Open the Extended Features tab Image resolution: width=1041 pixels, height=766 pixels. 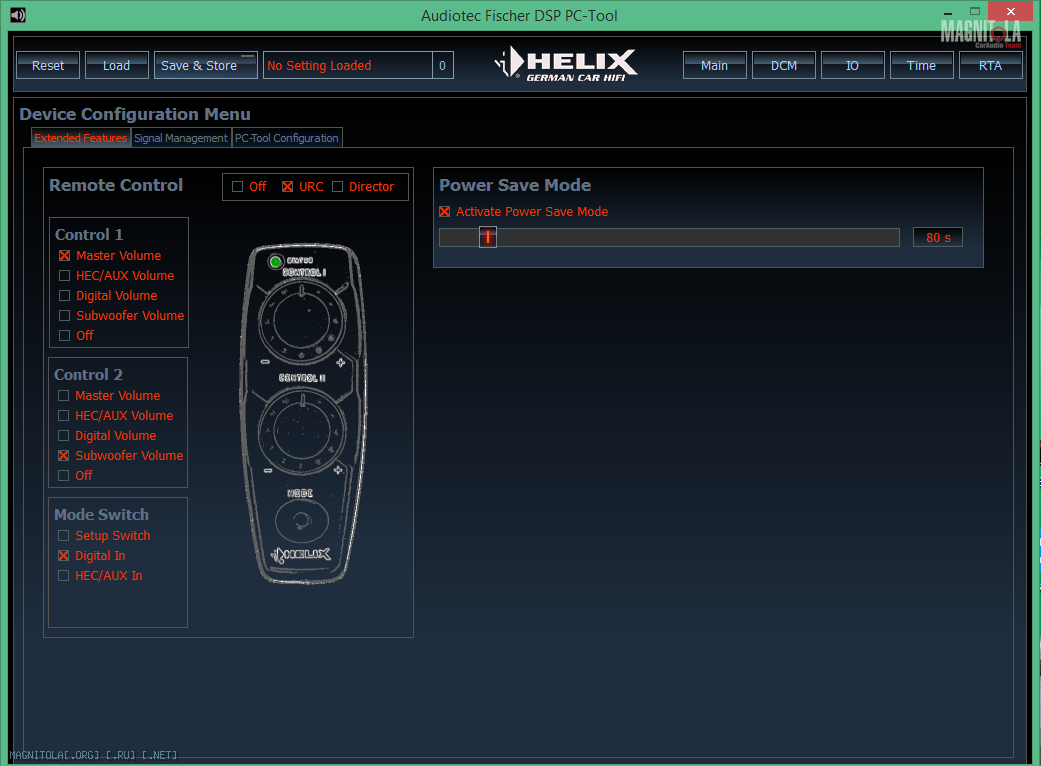(80, 138)
